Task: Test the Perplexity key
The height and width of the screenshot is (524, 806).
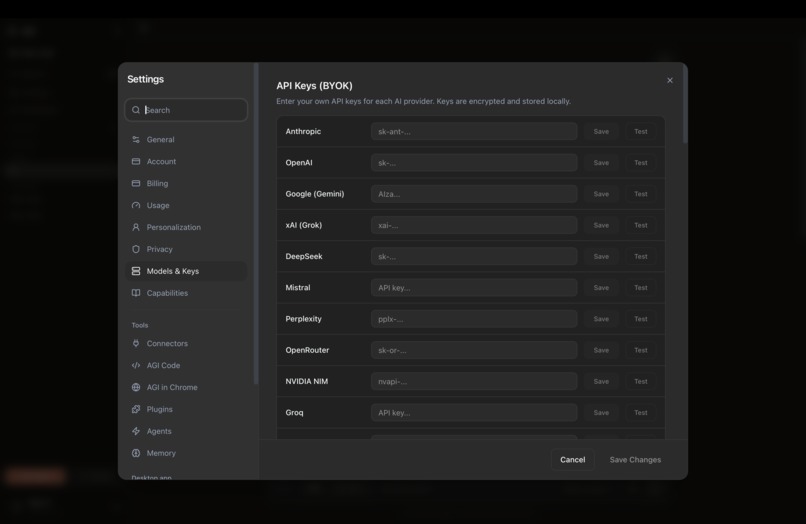Action: pos(640,319)
